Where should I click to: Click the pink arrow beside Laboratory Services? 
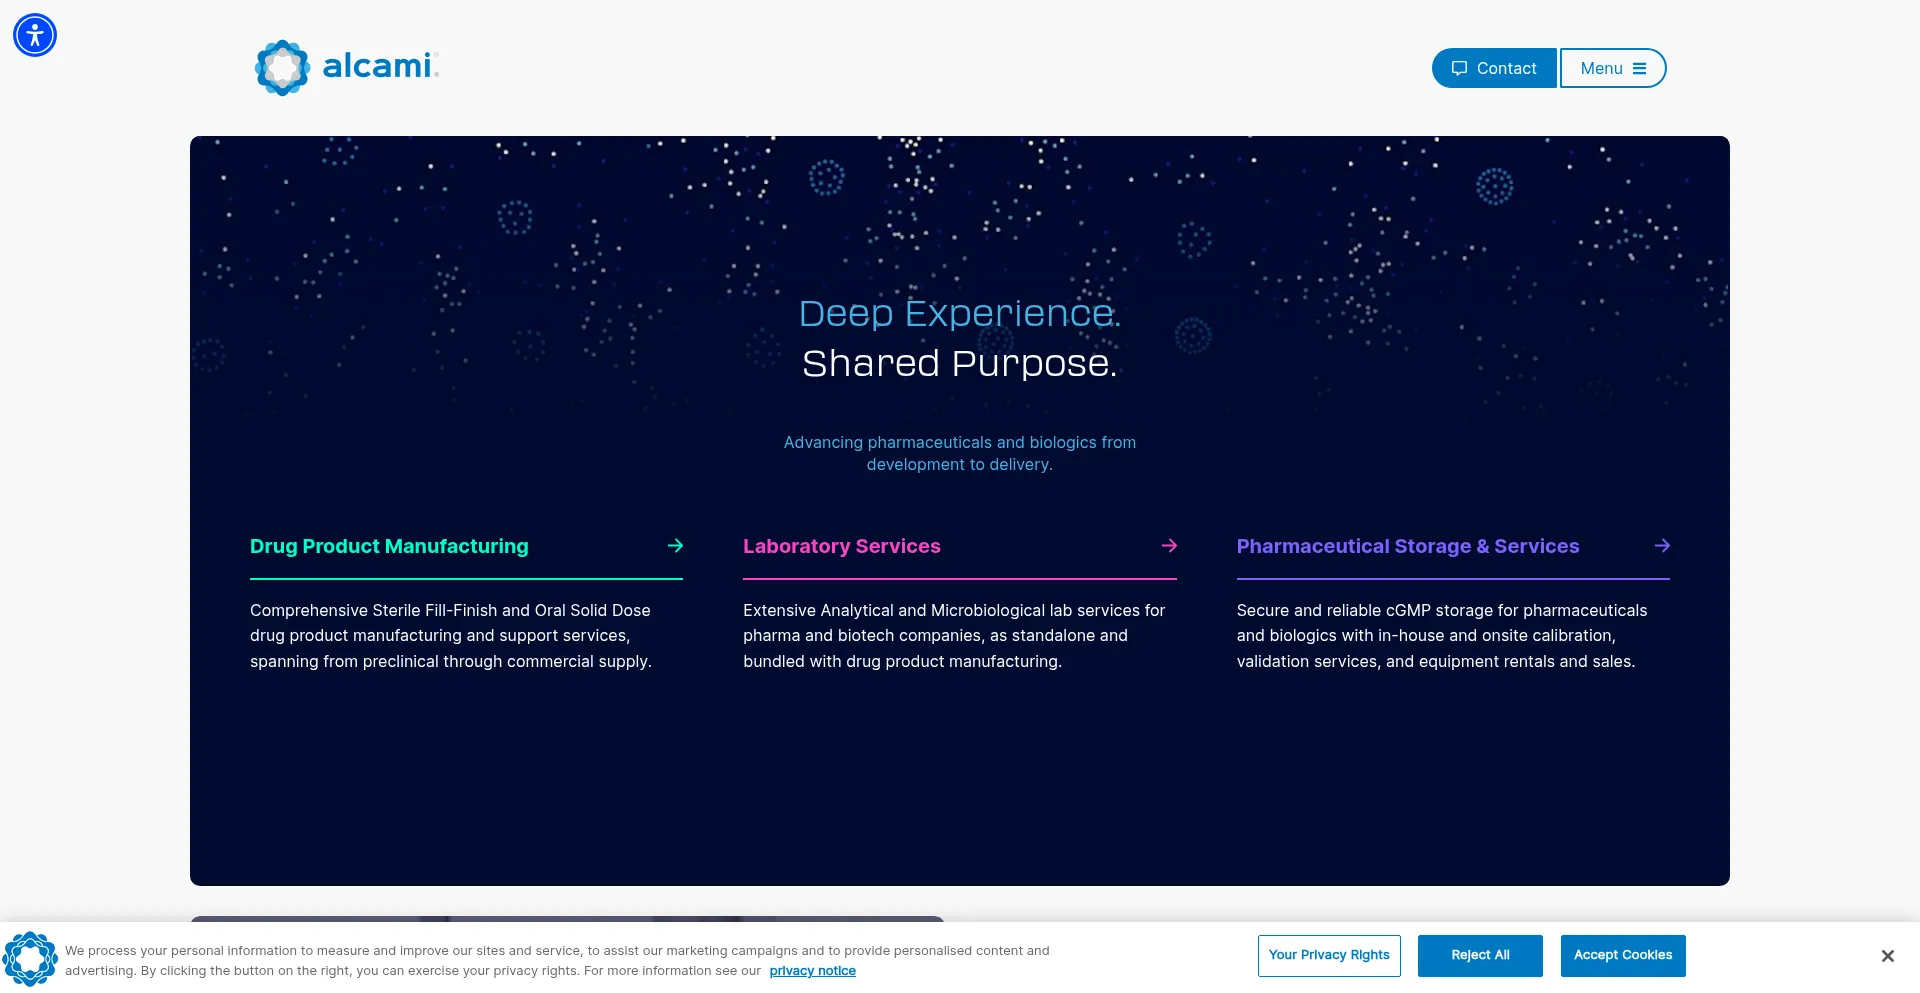pos(1169,545)
